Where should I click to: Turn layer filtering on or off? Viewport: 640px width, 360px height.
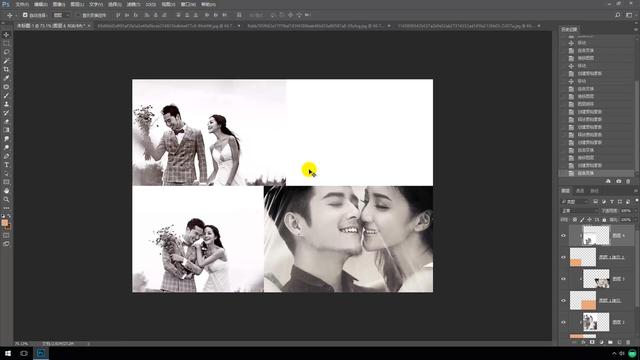coord(636,201)
